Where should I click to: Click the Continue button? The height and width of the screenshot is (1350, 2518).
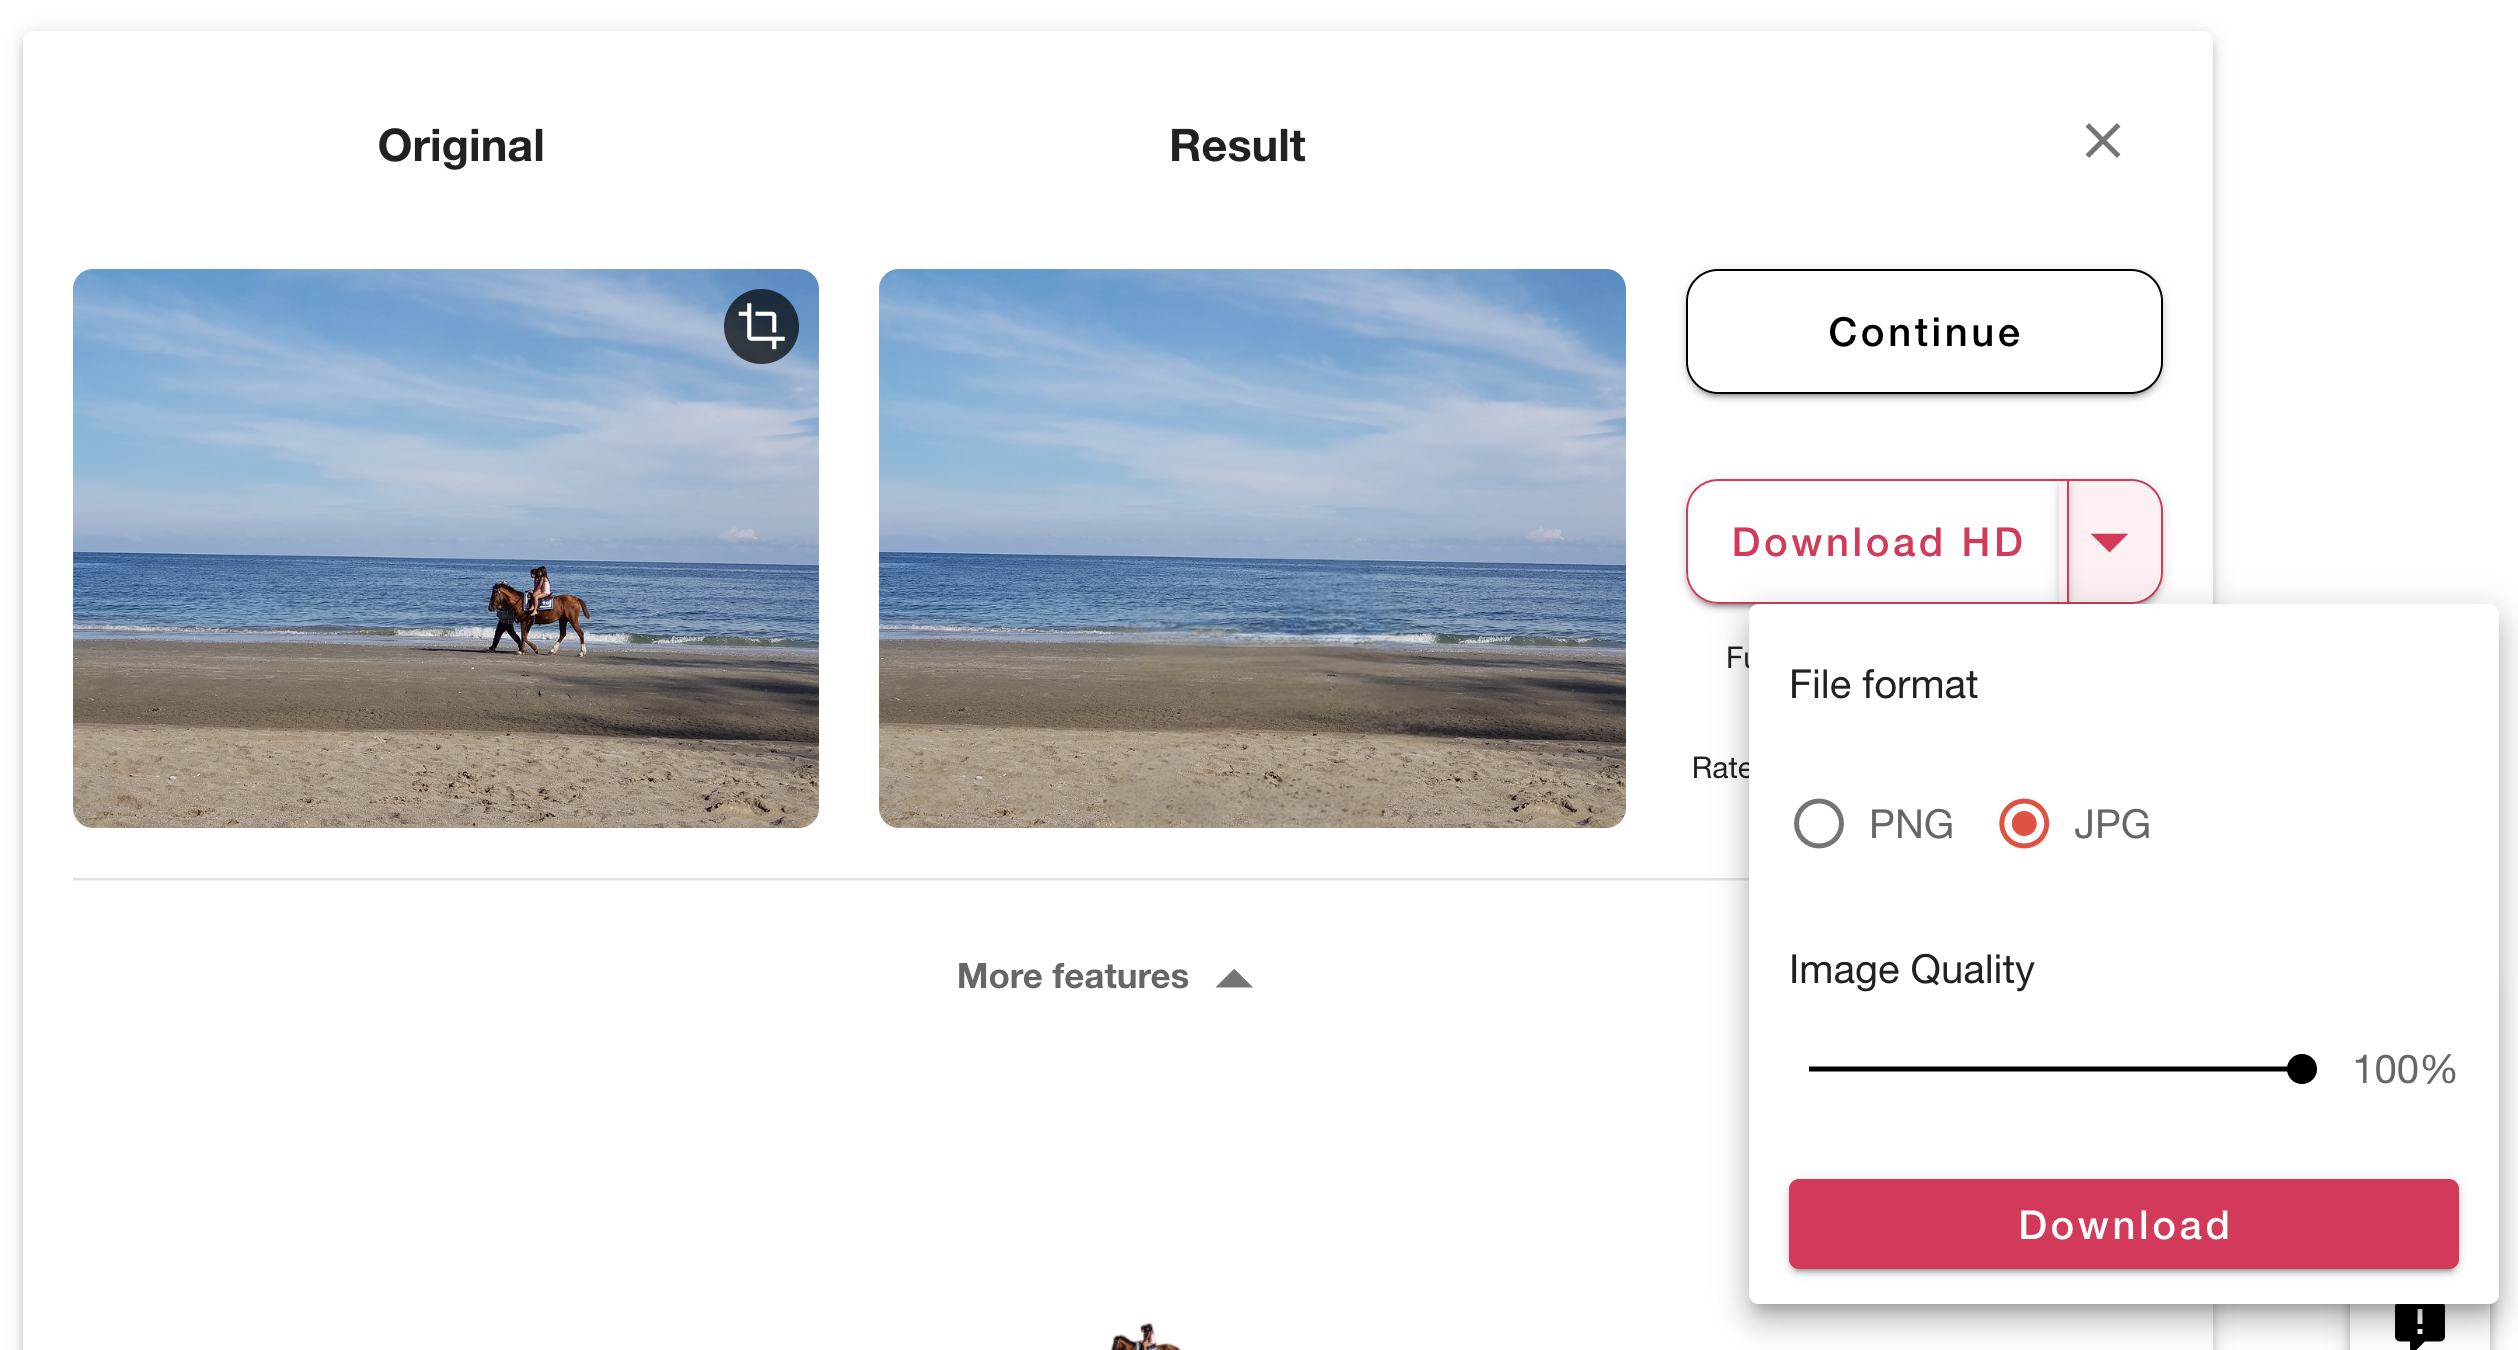[1923, 332]
